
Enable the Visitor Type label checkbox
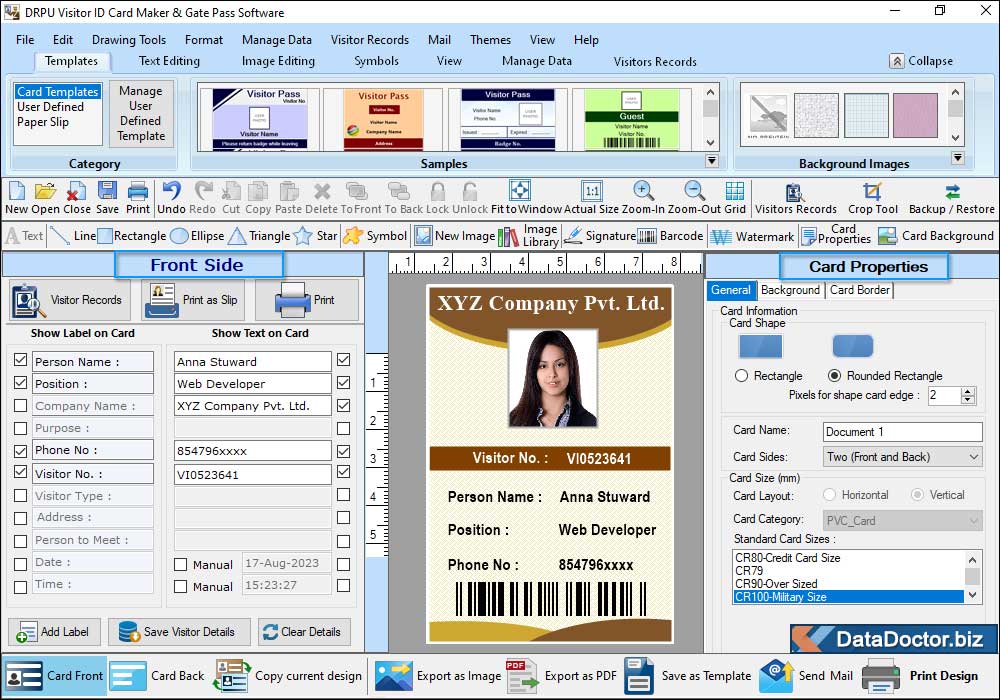(20, 495)
